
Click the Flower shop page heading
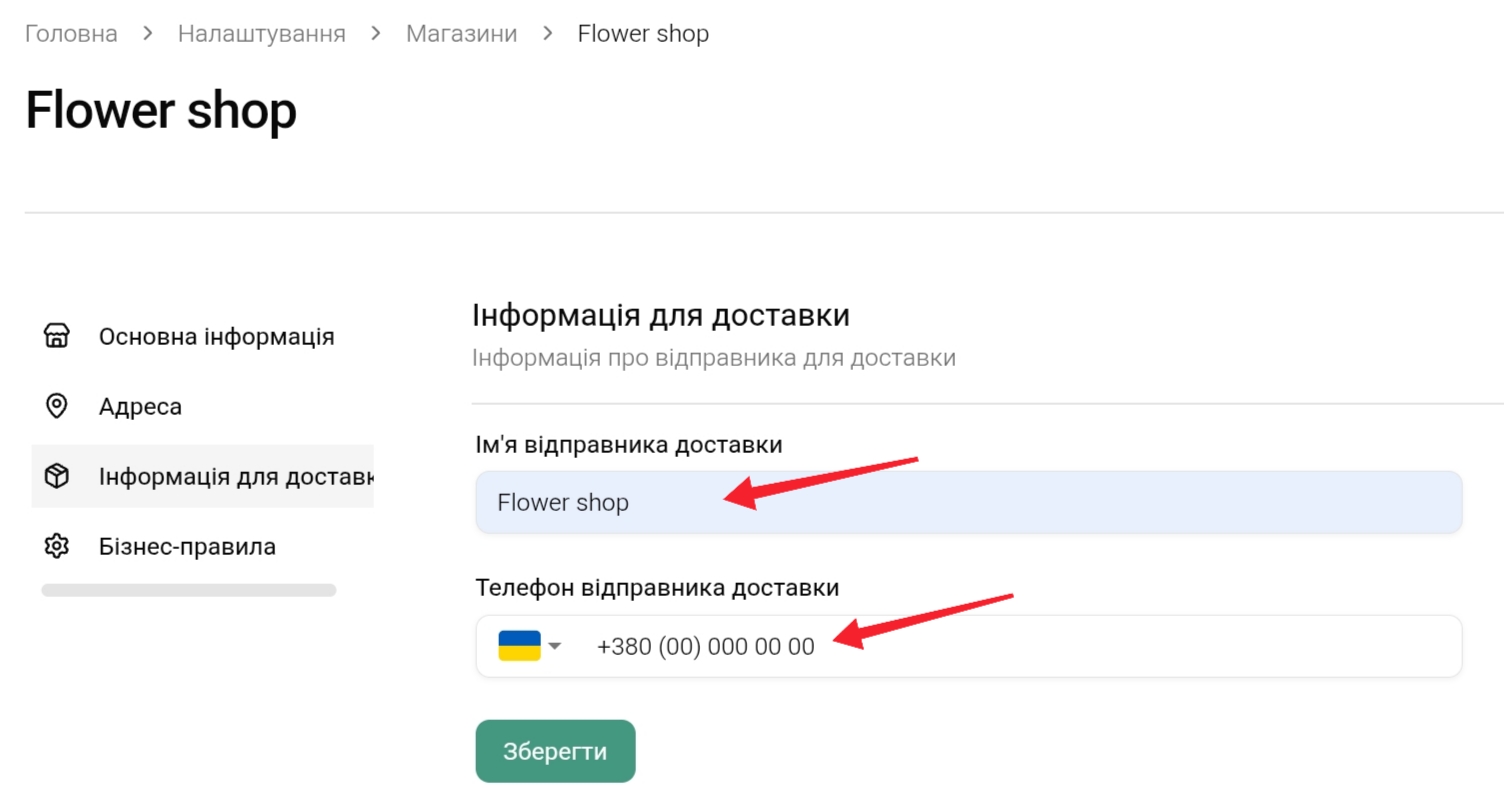pyautogui.click(x=161, y=110)
